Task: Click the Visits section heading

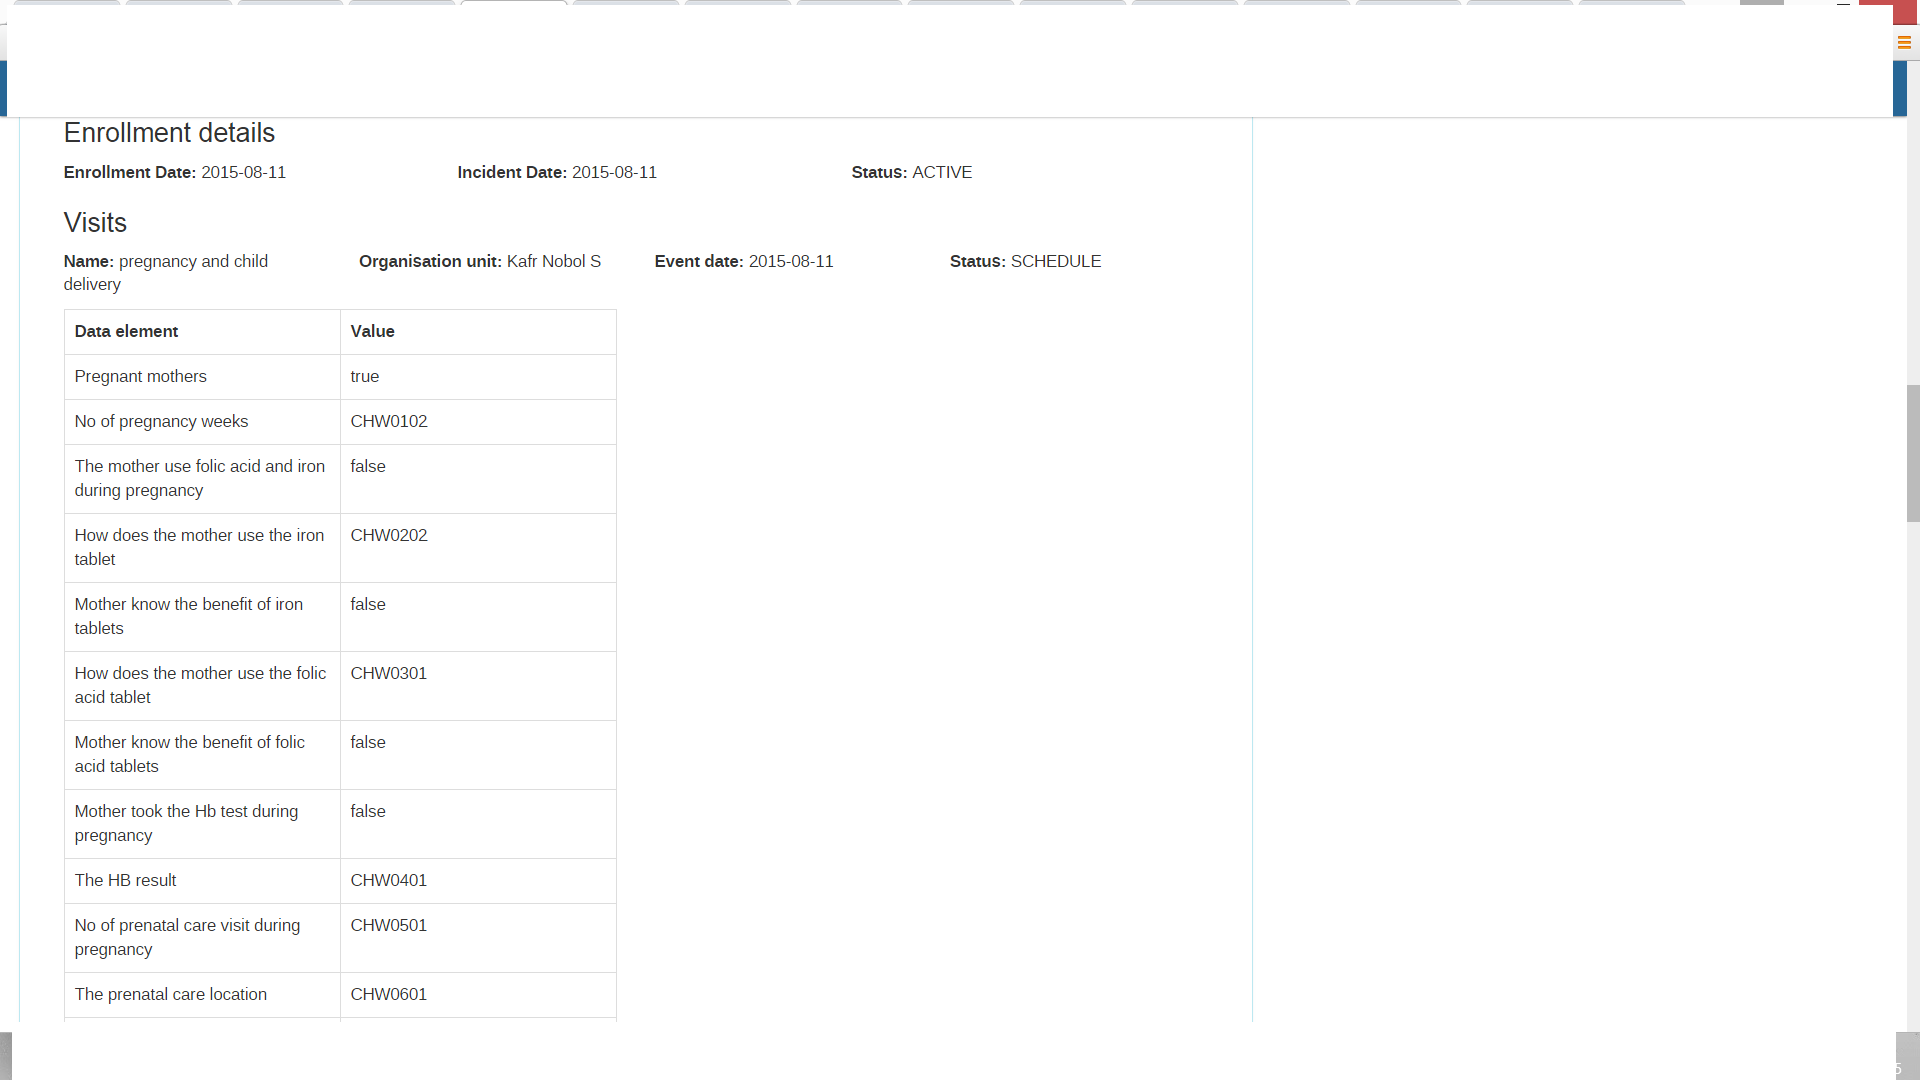Action: point(95,223)
